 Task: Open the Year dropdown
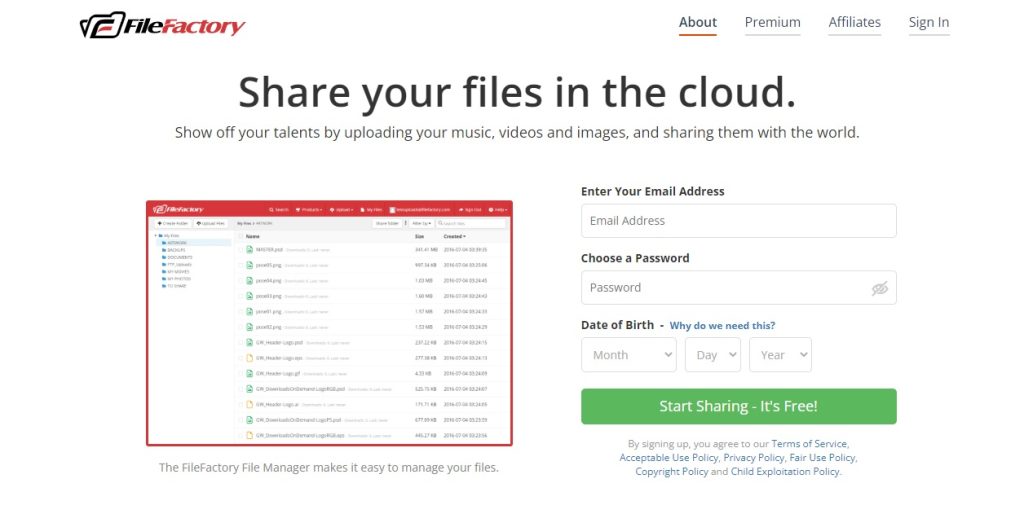(x=780, y=355)
